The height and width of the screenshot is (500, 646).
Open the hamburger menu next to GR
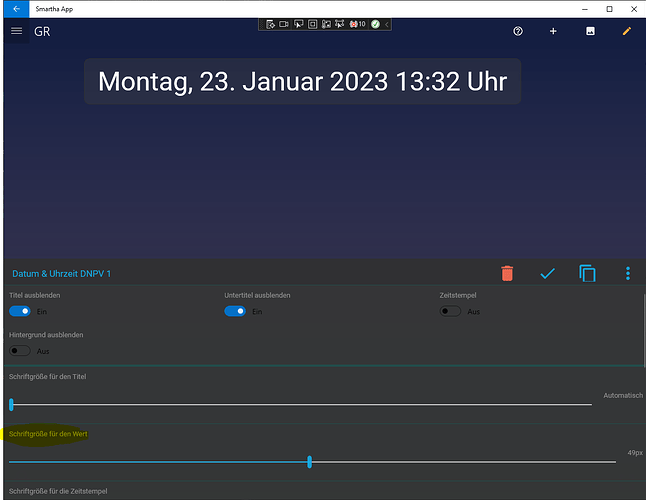(x=16, y=31)
